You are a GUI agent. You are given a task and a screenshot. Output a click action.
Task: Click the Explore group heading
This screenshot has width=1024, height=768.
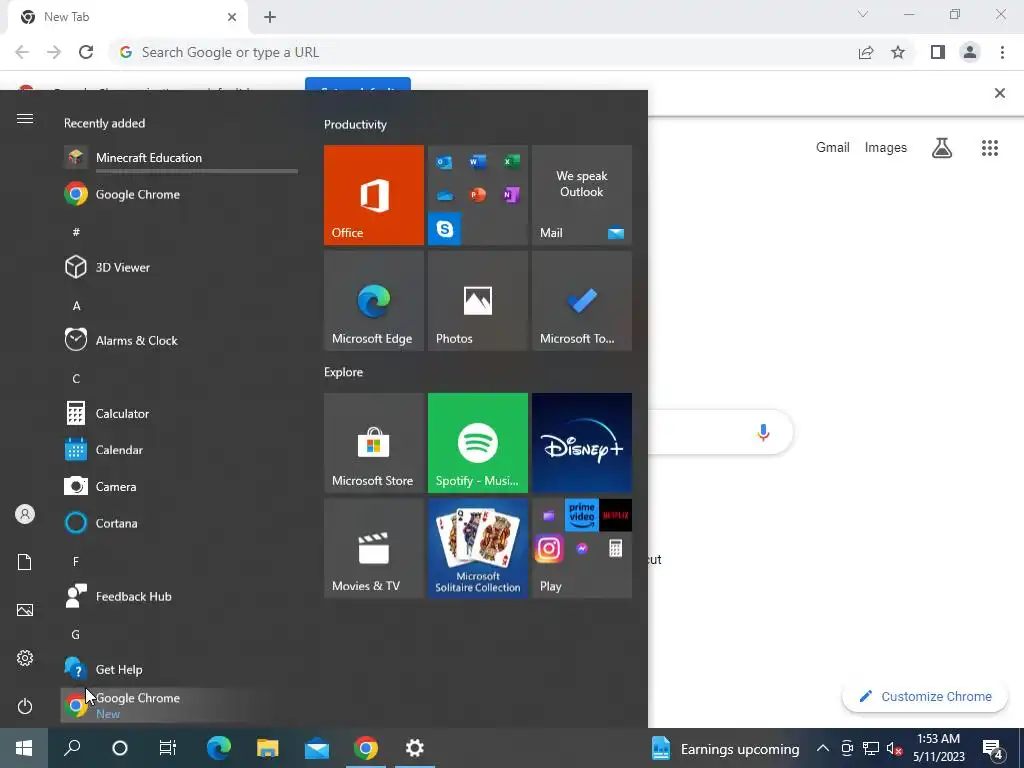344,372
